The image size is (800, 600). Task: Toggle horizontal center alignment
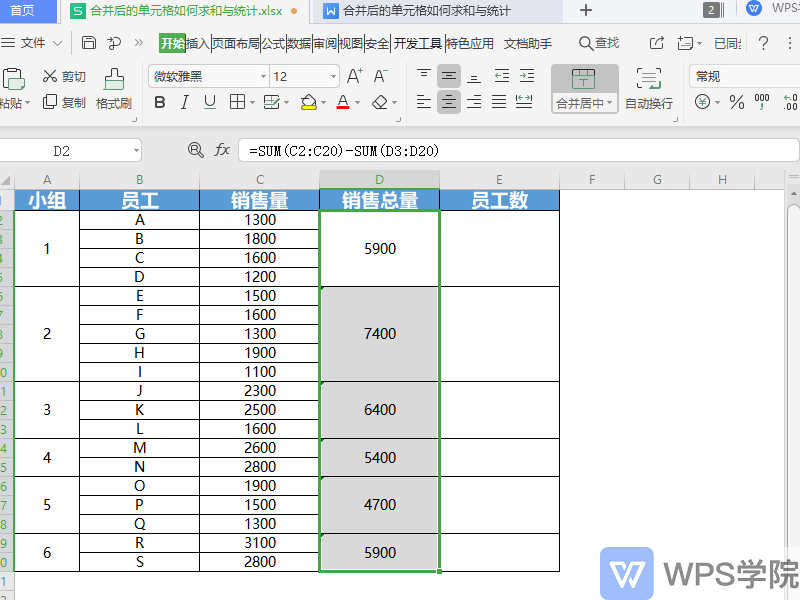point(449,102)
